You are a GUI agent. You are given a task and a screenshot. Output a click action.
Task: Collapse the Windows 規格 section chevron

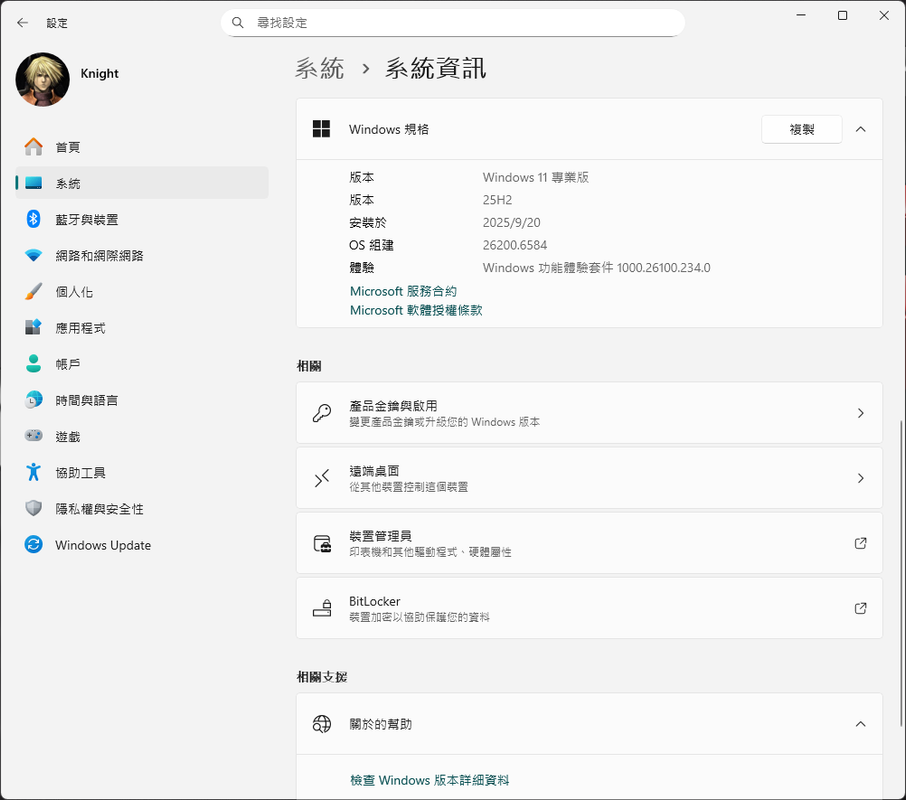pyautogui.click(x=860, y=129)
